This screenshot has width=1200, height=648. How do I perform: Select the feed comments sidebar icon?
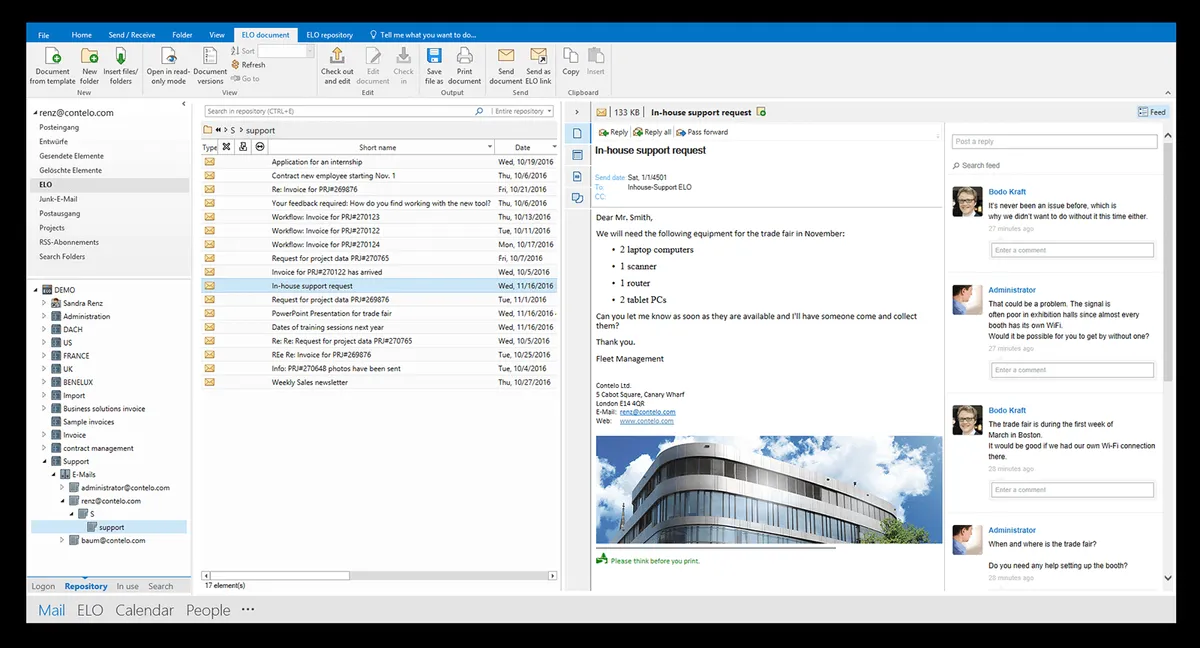coord(577,199)
